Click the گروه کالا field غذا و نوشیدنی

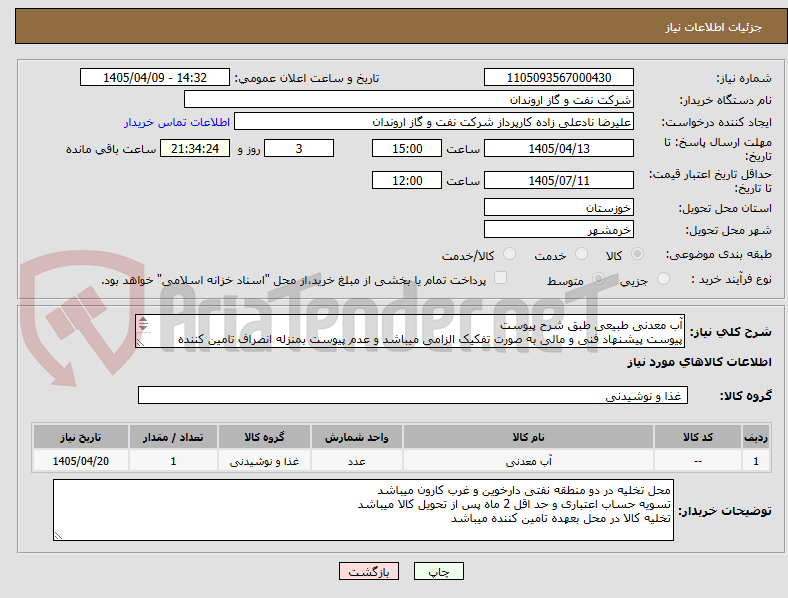pyautogui.click(x=413, y=395)
